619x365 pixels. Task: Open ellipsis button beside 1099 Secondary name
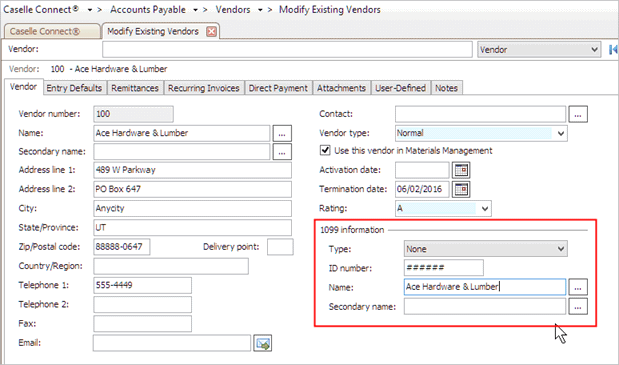point(578,307)
